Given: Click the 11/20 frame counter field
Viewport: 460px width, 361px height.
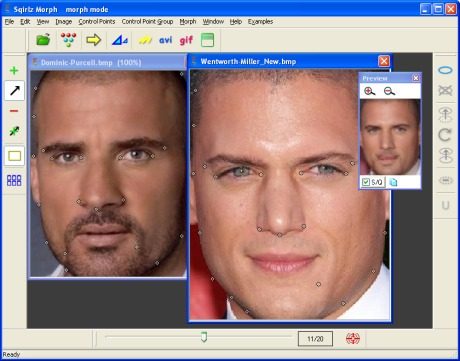Looking at the screenshot, I should coord(315,339).
